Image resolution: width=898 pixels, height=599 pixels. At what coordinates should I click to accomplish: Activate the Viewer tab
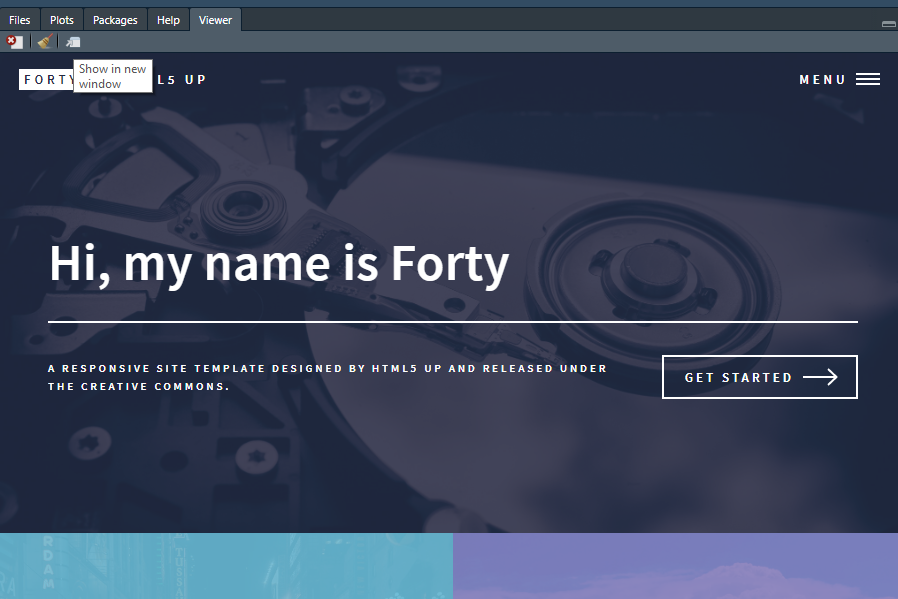pyautogui.click(x=215, y=20)
